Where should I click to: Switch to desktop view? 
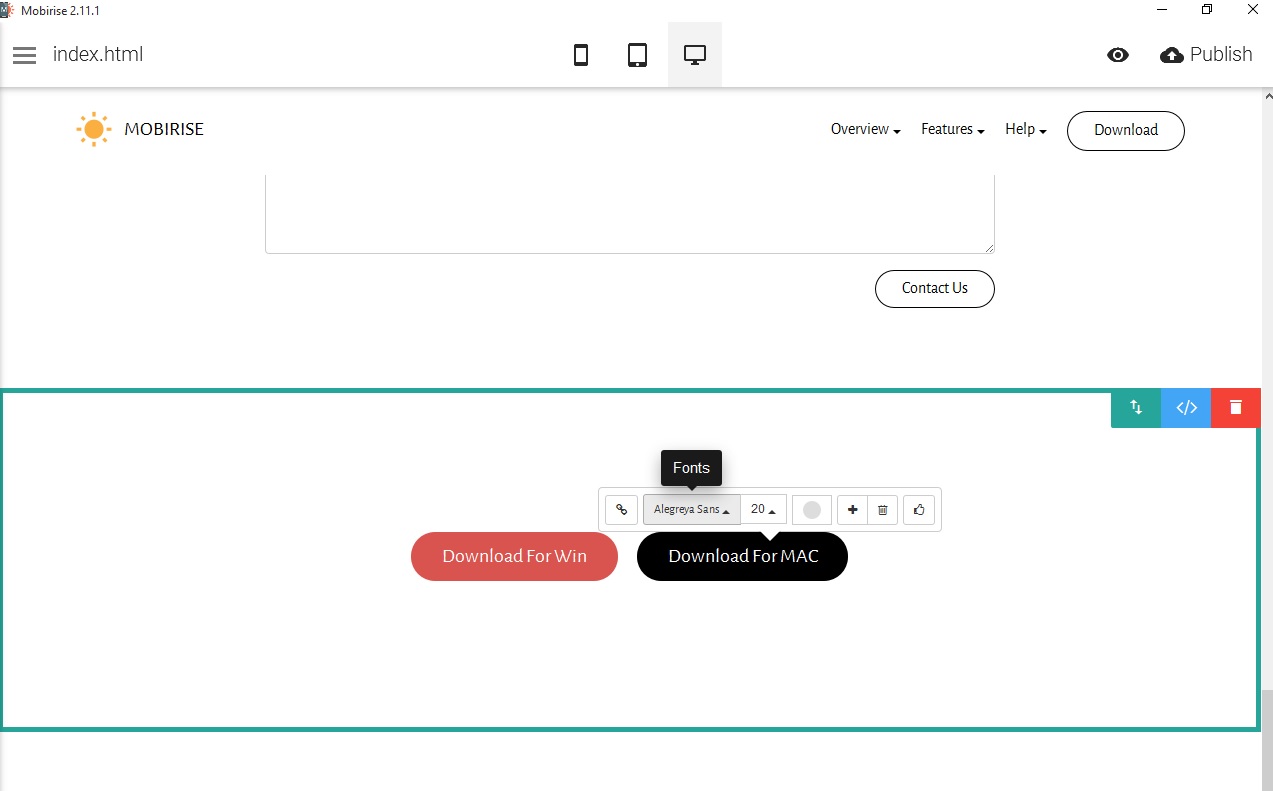click(694, 55)
